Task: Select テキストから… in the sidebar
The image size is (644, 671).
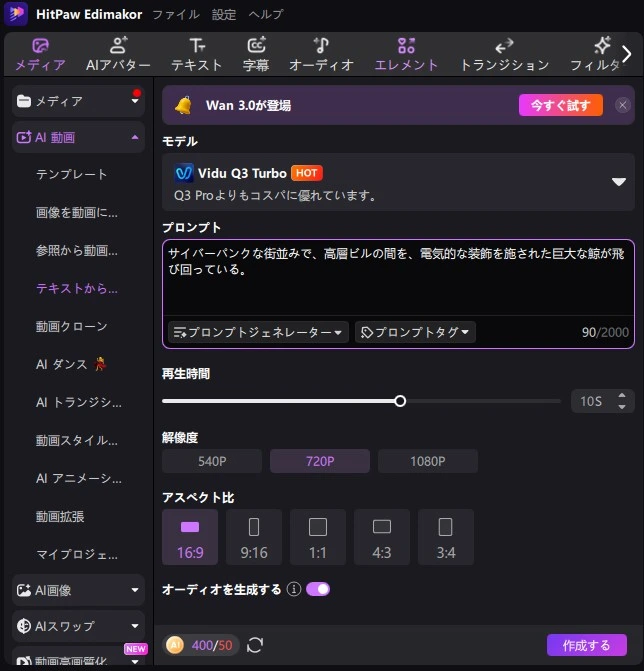Action: [77, 288]
